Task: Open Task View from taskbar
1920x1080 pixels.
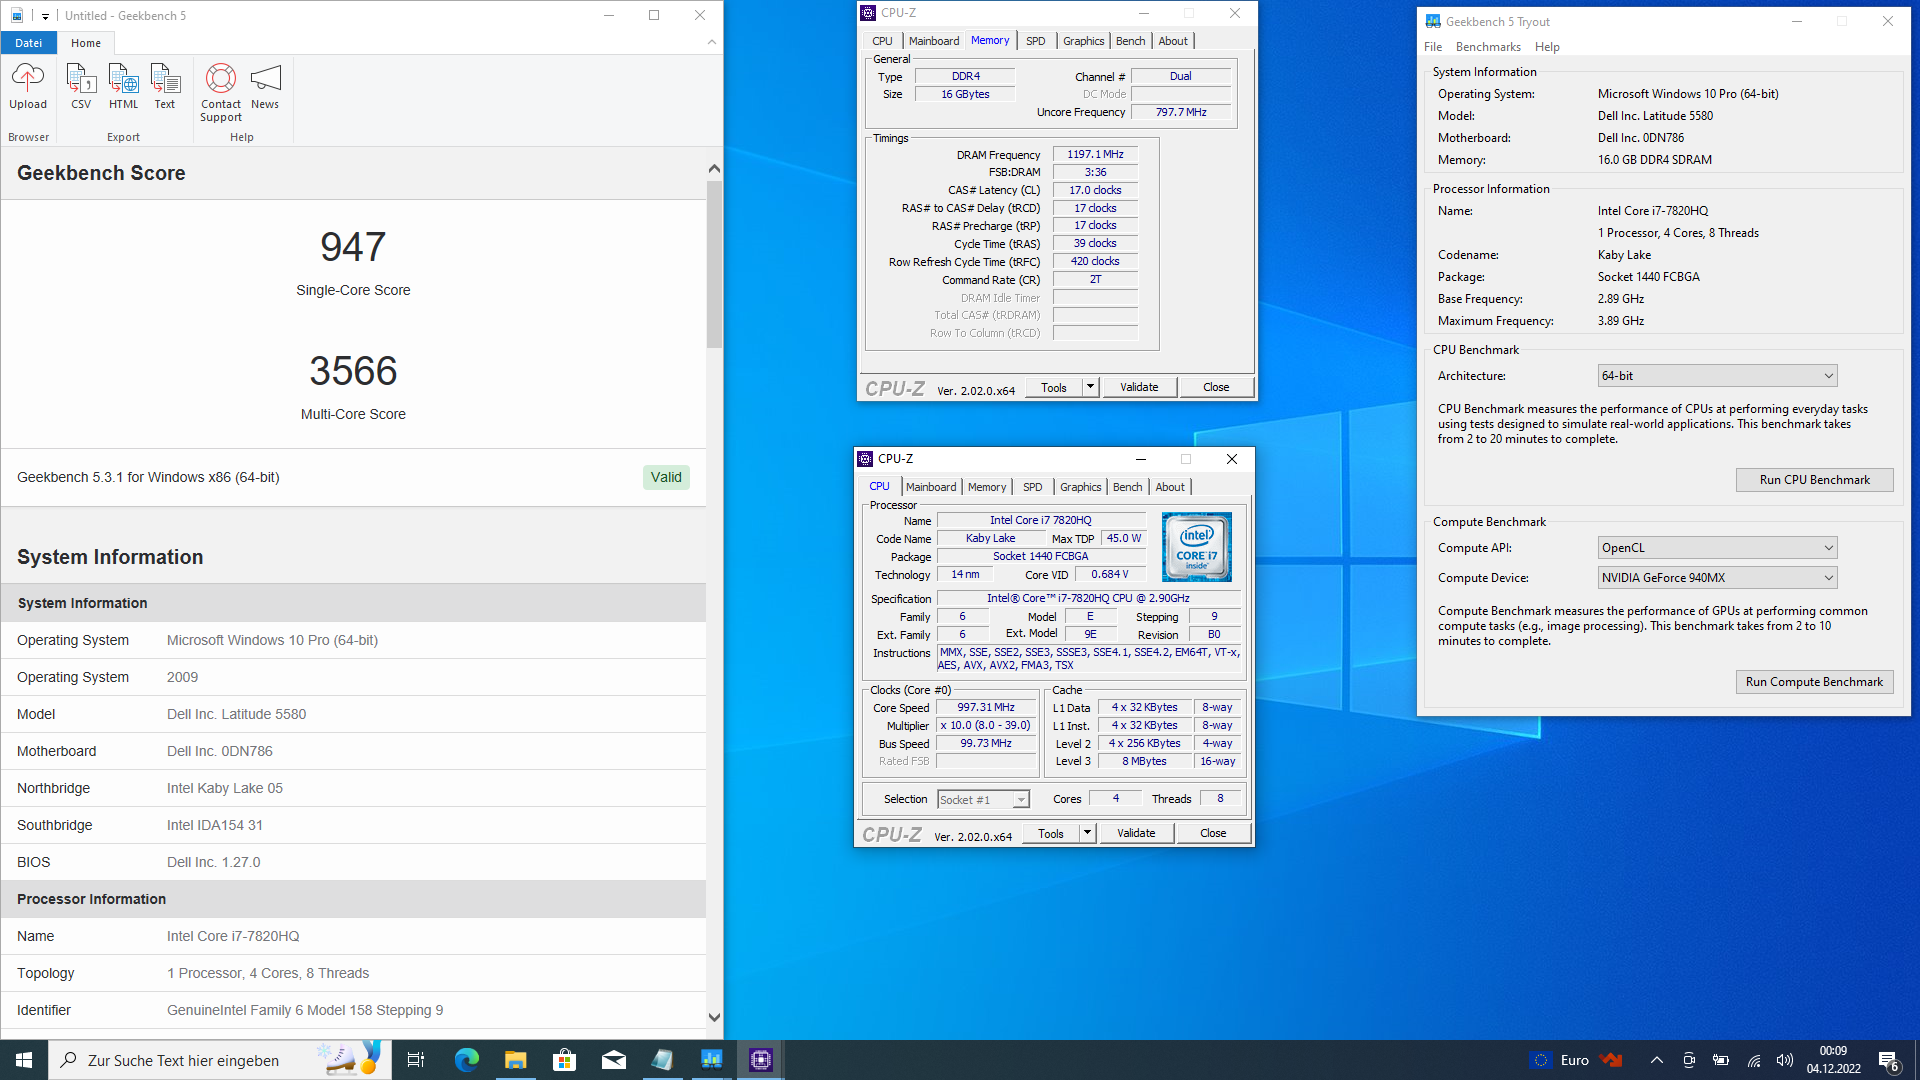Action: click(416, 1060)
